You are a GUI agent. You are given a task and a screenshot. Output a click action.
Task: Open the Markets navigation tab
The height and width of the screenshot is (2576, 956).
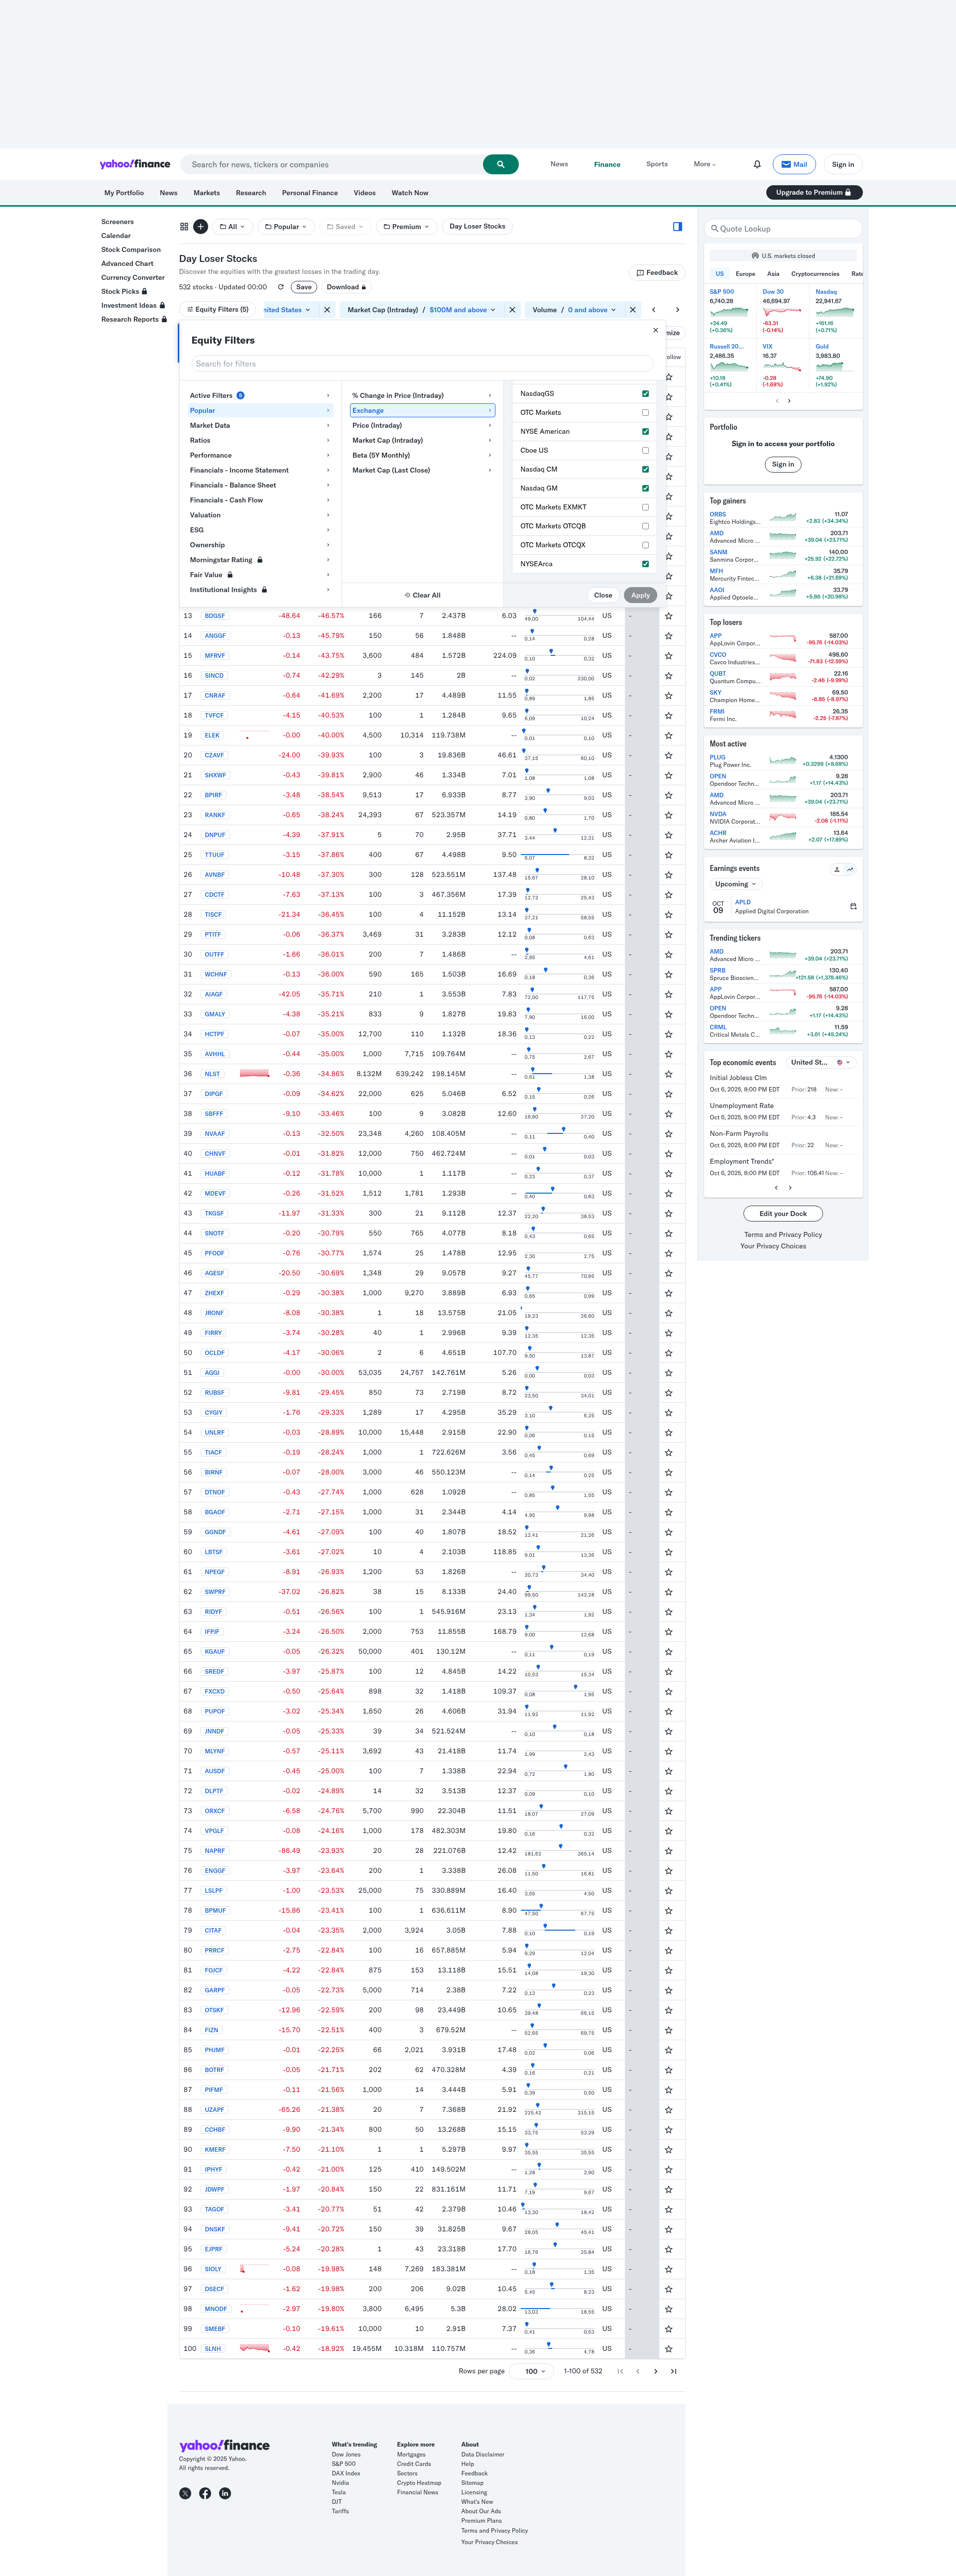point(206,193)
